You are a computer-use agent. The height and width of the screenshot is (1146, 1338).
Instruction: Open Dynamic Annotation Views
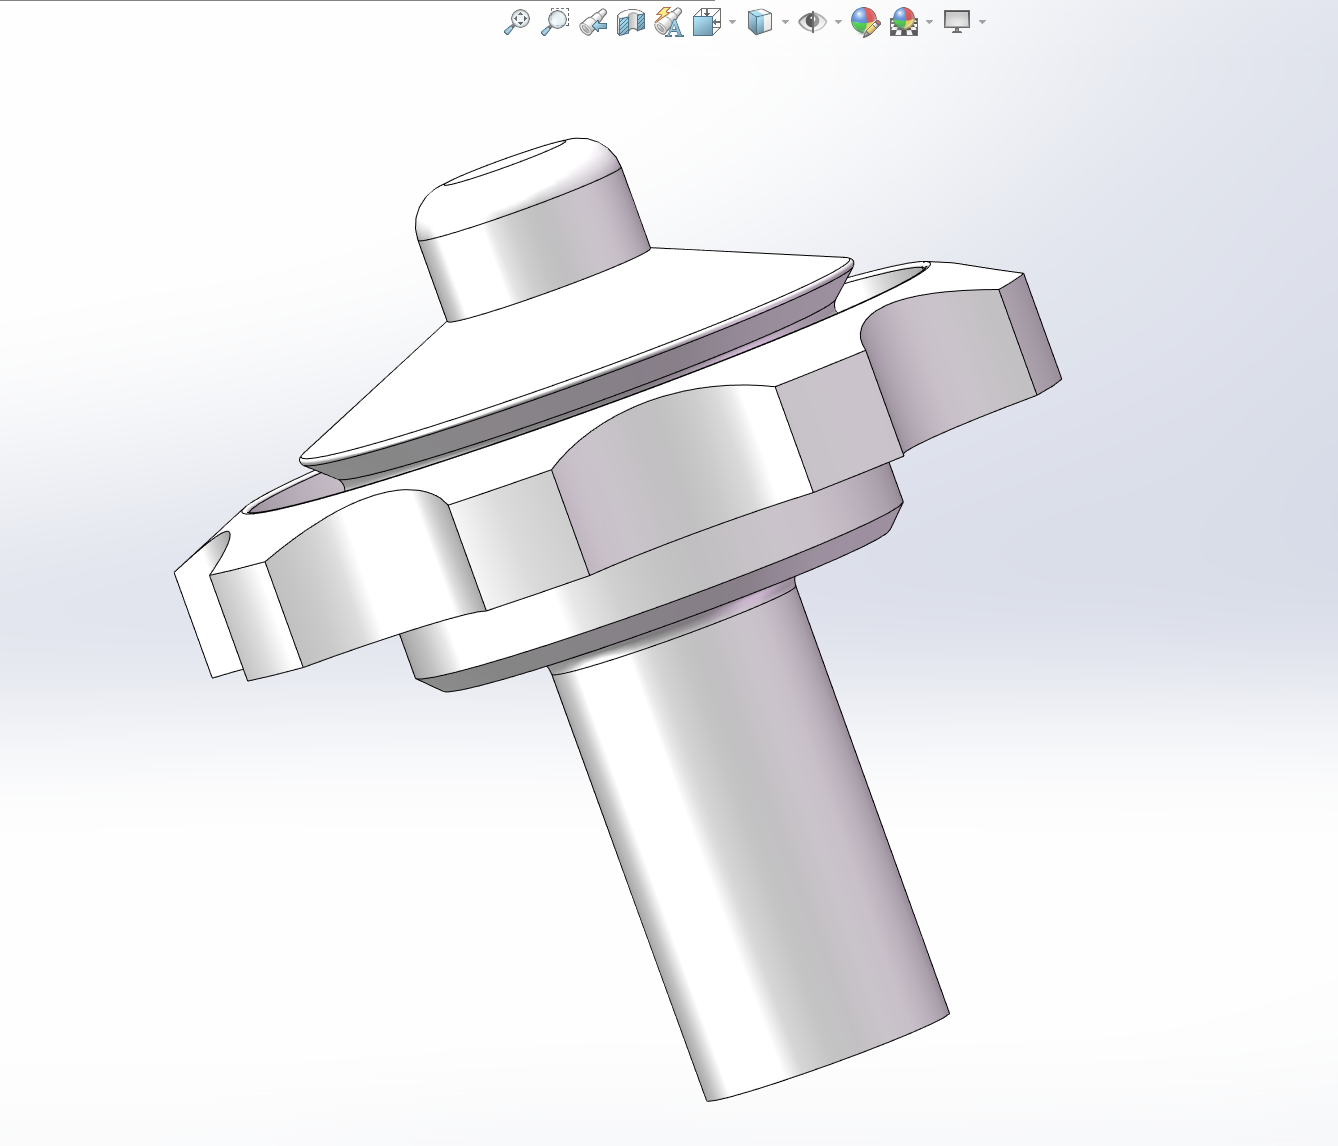(668, 22)
